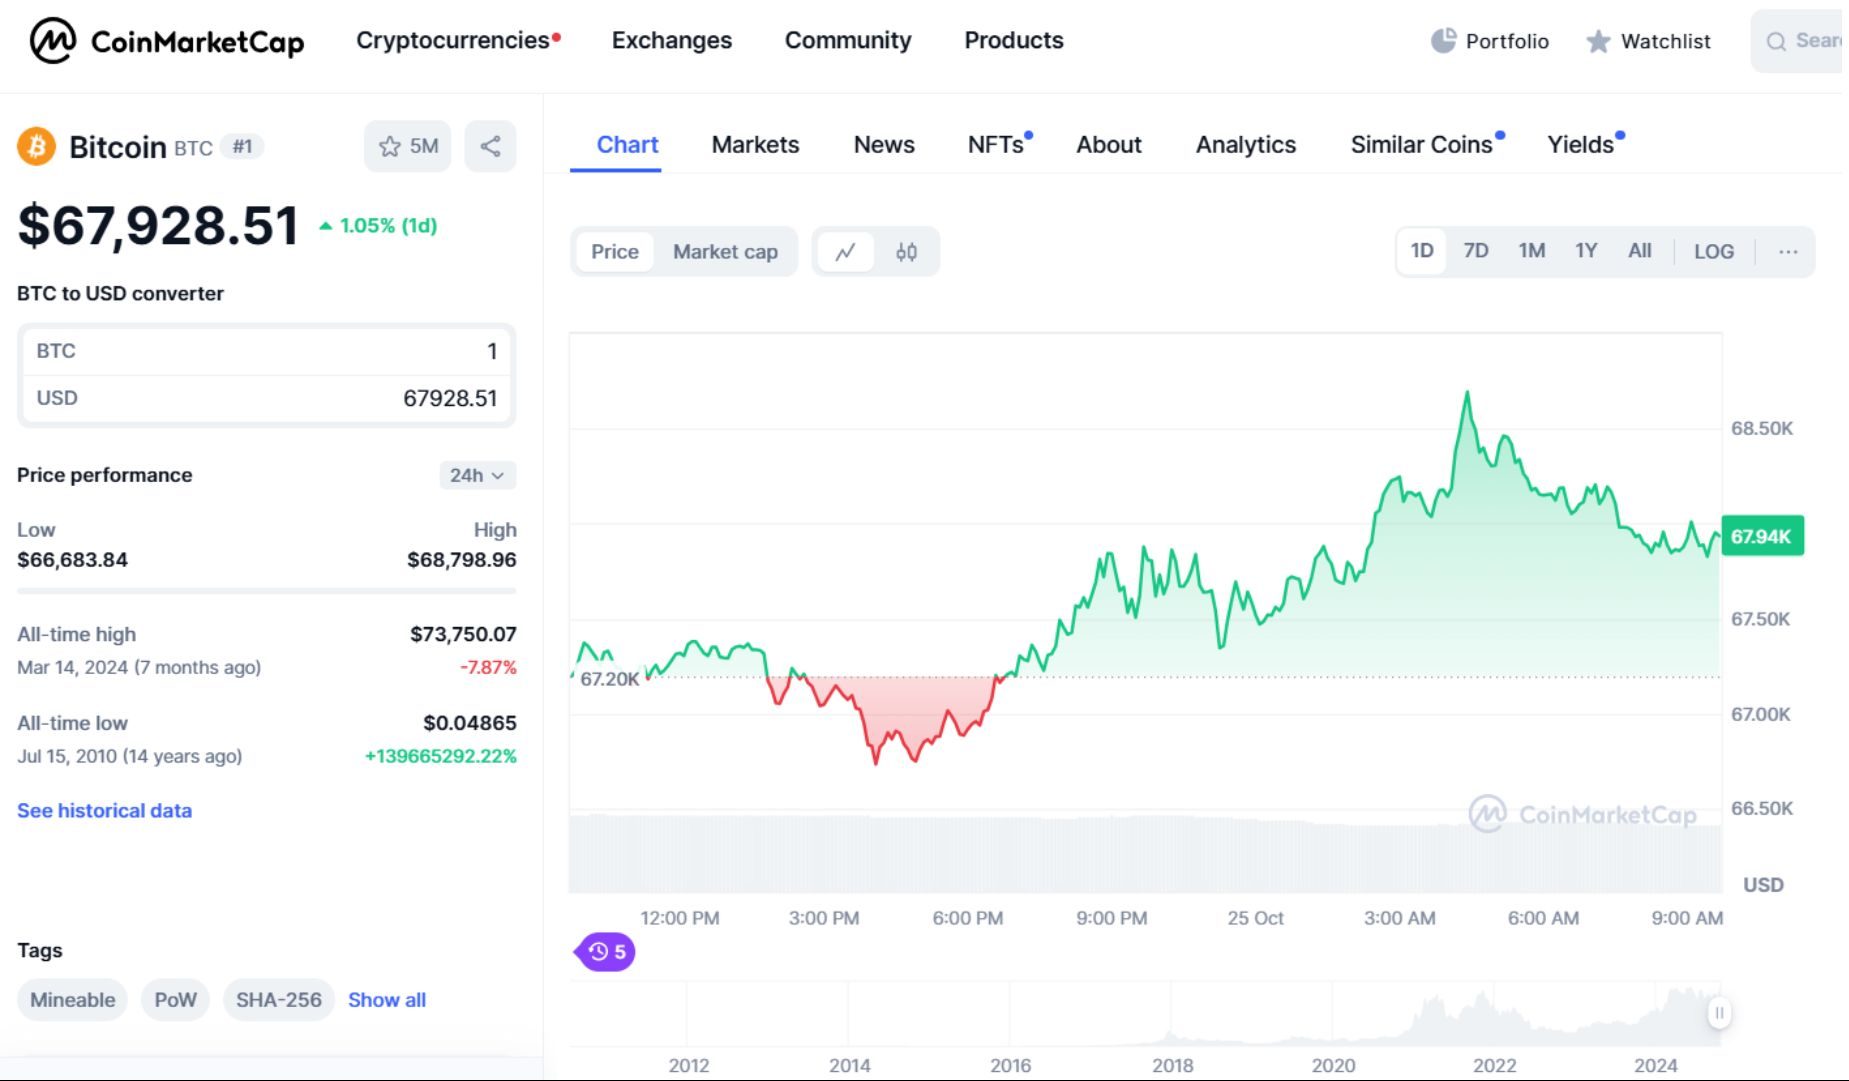1849x1081 pixels.
Task: Click the SHA-256 tag
Action: click(279, 1000)
